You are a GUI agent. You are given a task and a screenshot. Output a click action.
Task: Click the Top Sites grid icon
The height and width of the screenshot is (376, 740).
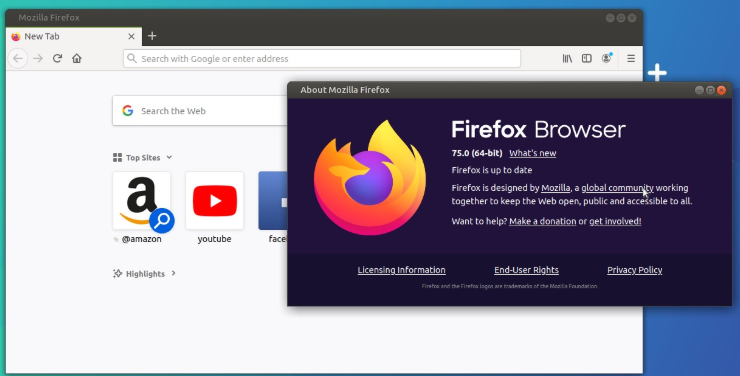[118, 158]
